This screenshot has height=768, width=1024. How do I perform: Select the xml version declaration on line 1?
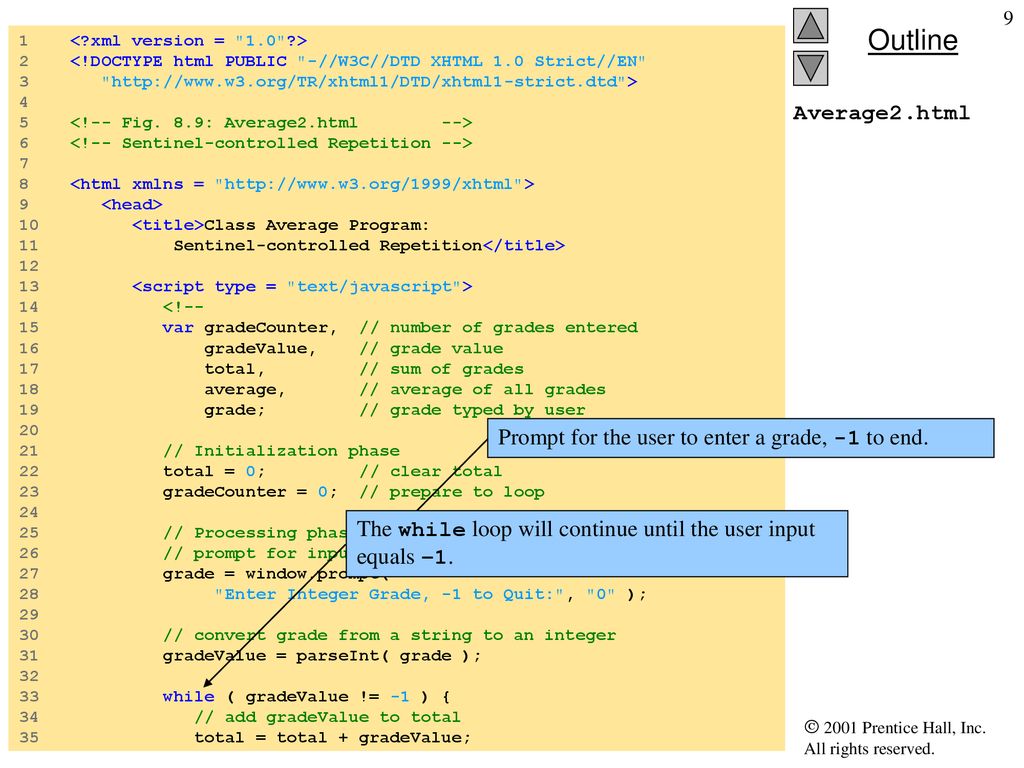coord(188,41)
